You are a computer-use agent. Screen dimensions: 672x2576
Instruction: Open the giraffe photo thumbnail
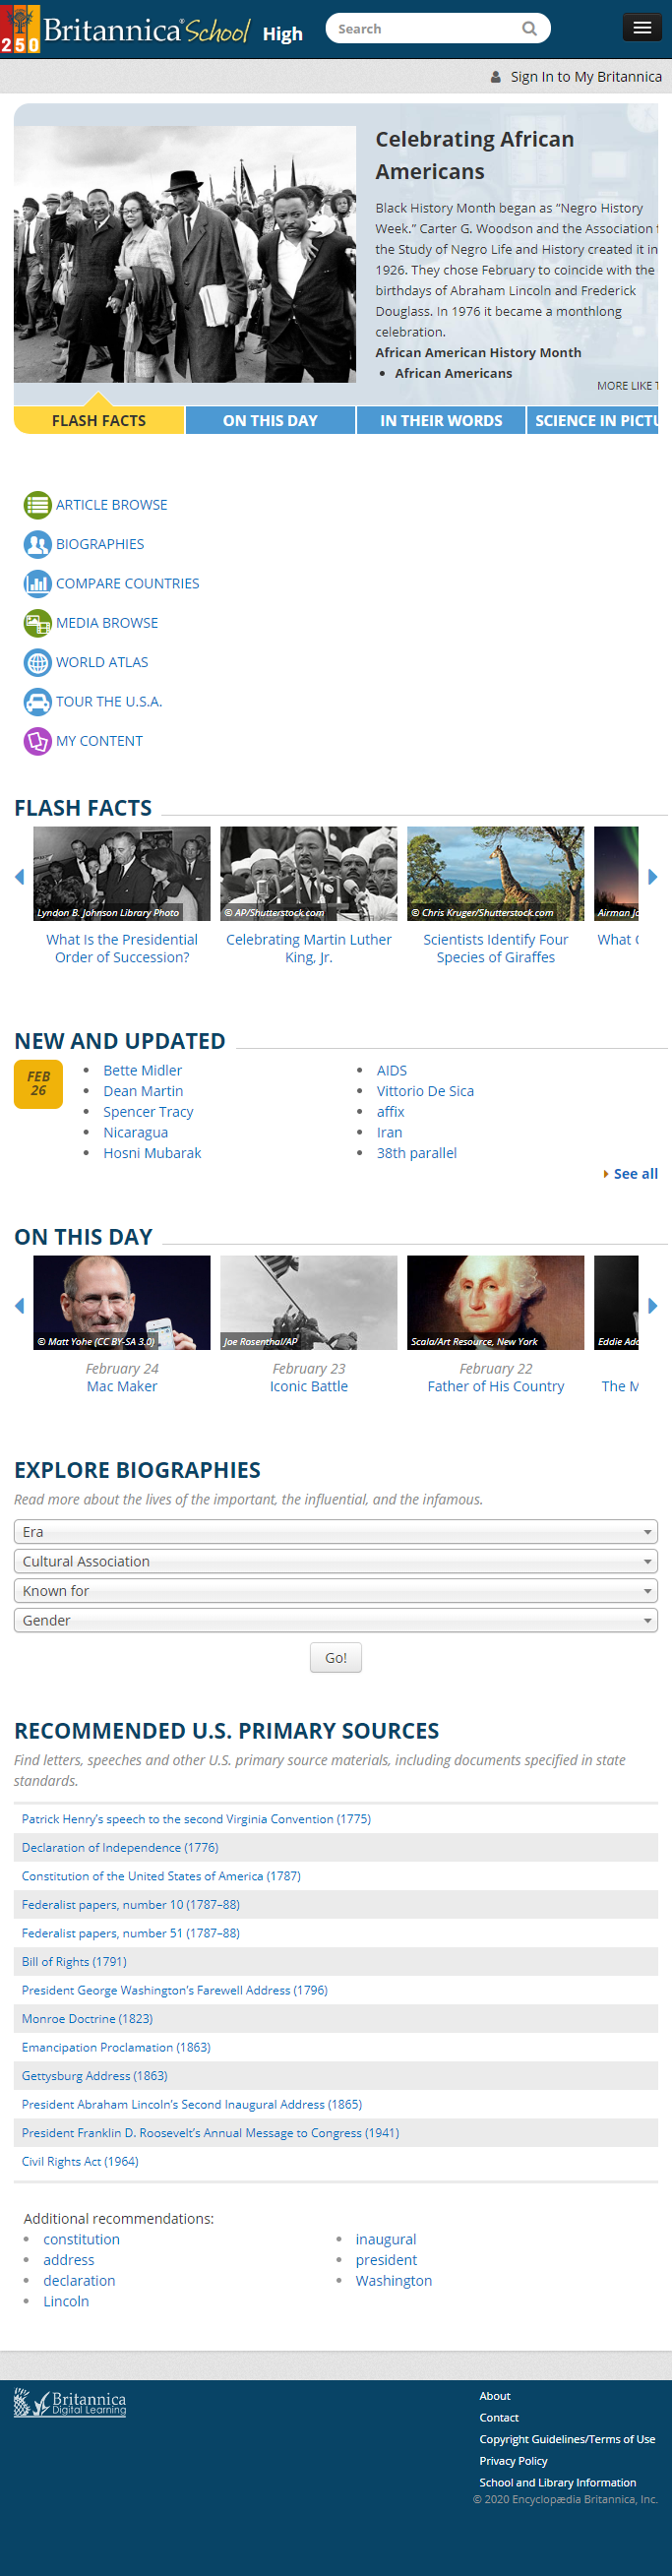(495, 874)
